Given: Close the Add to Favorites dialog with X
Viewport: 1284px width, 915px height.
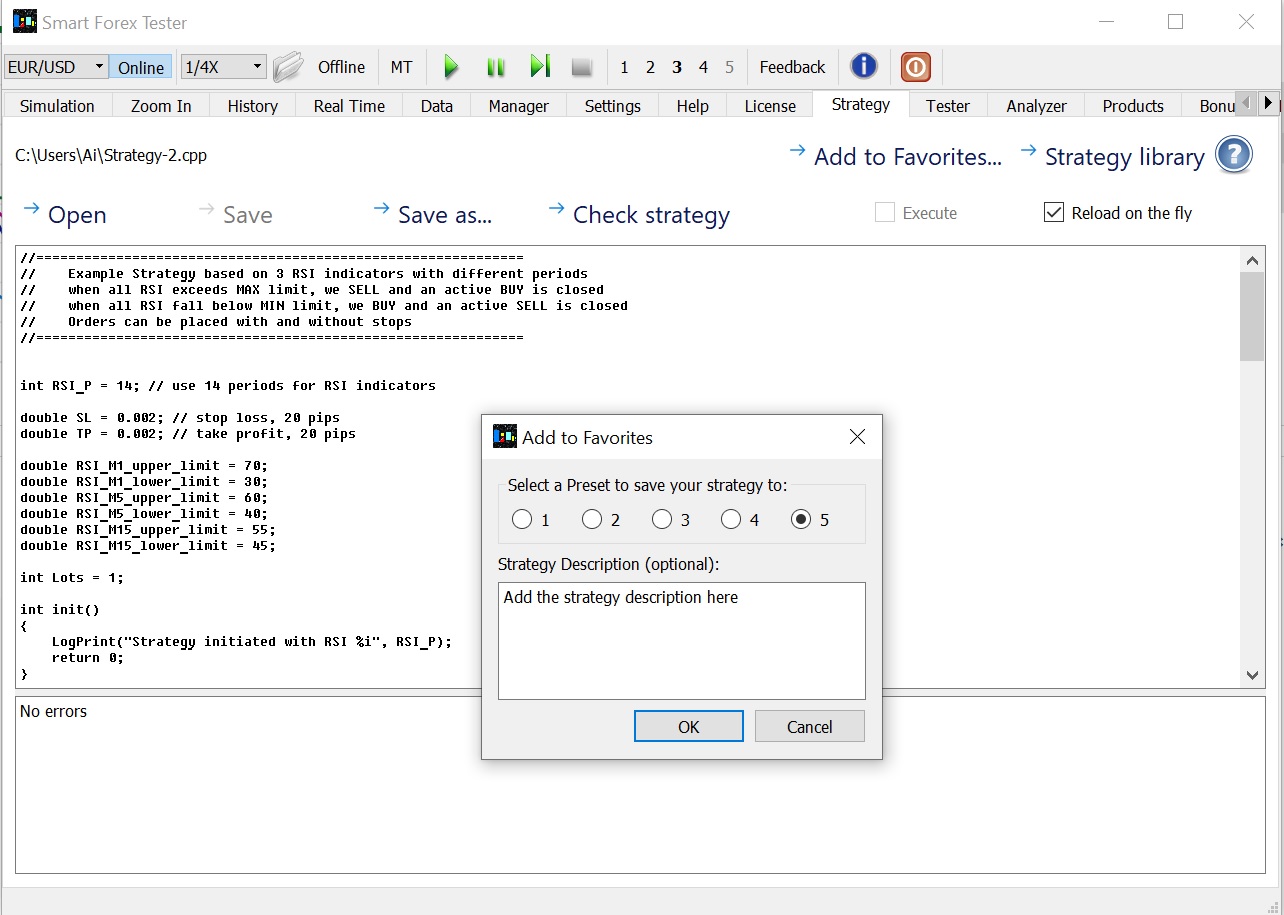Looking at the screenshot, I should click(857, 437).
